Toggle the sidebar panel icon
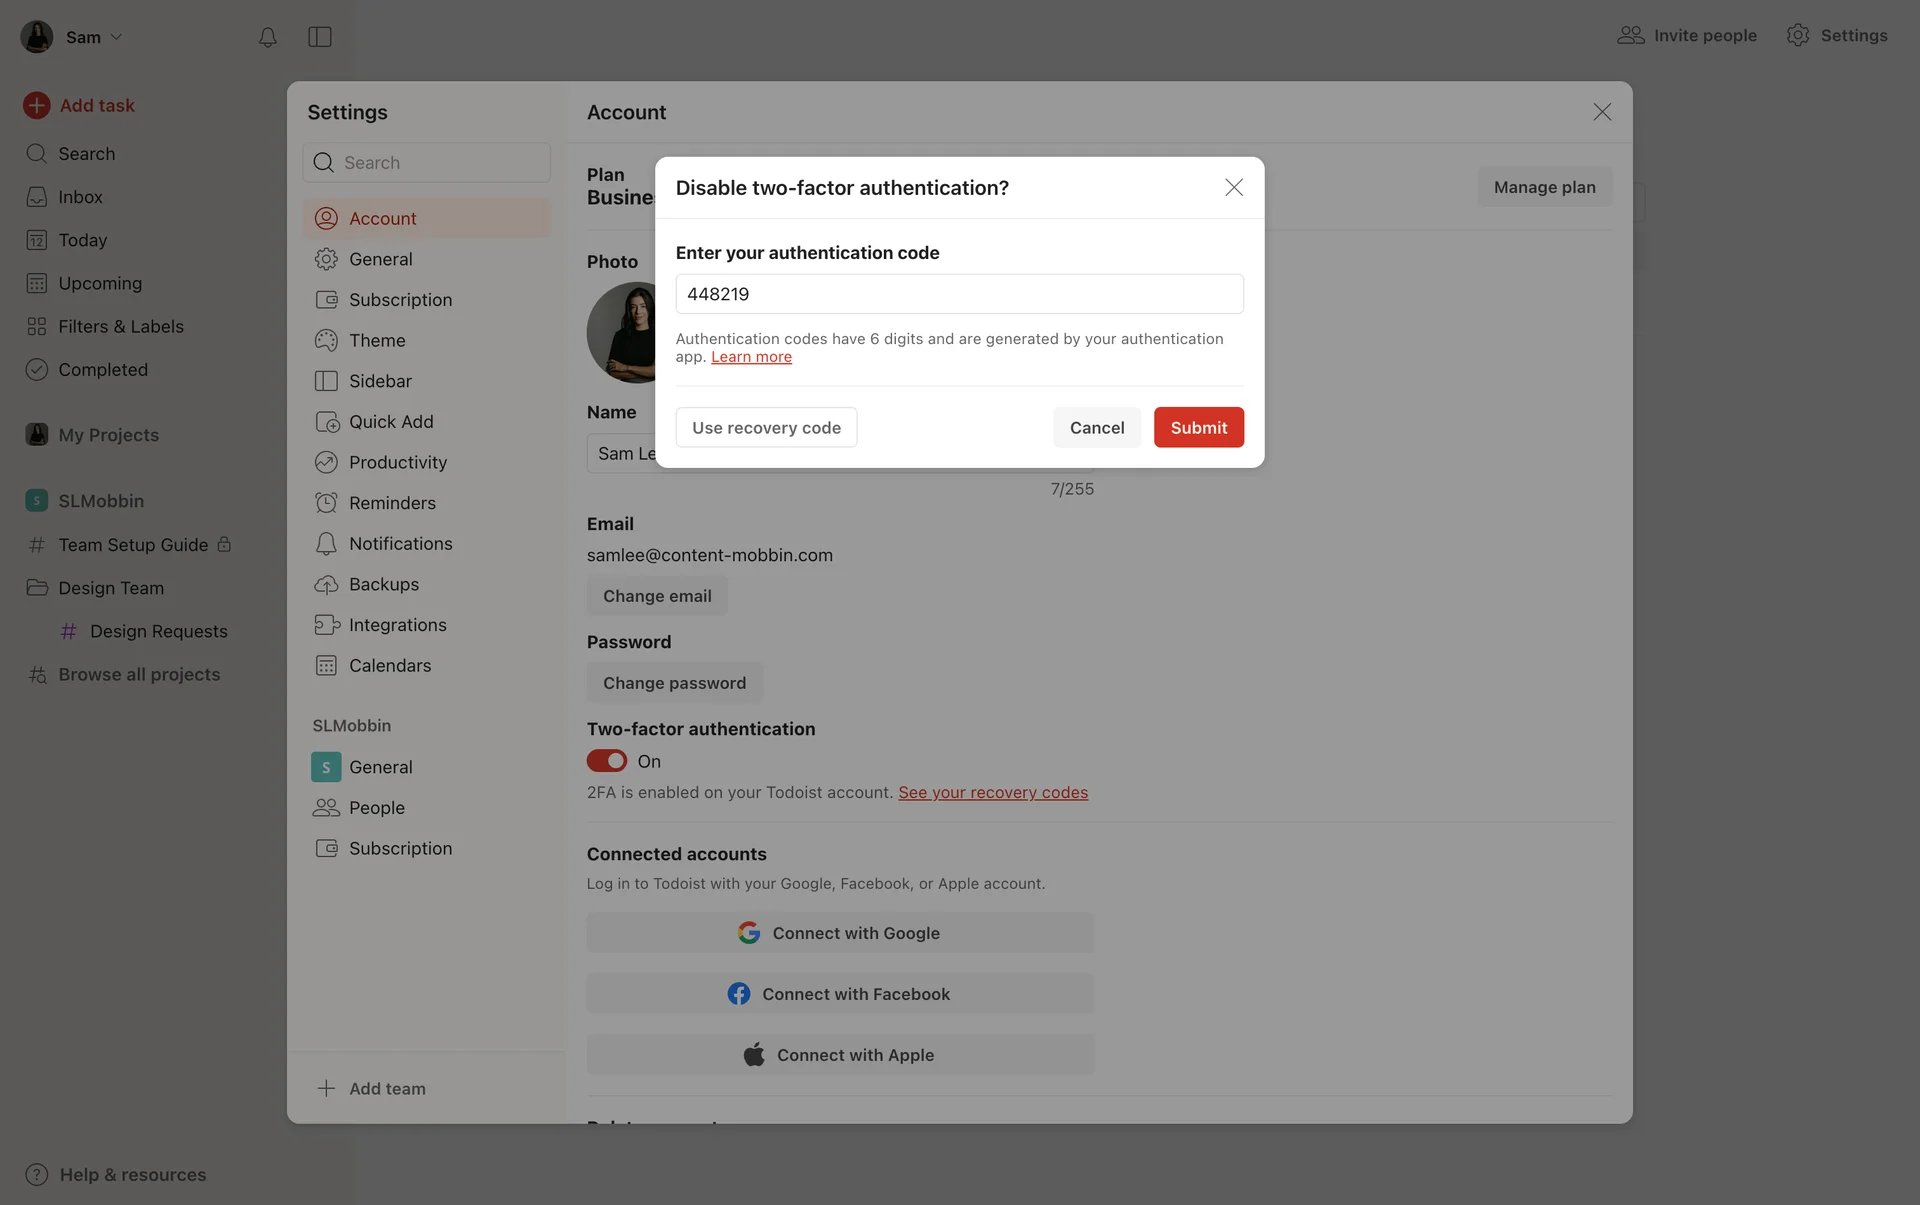1920x1205 pixels. point(320,37)
